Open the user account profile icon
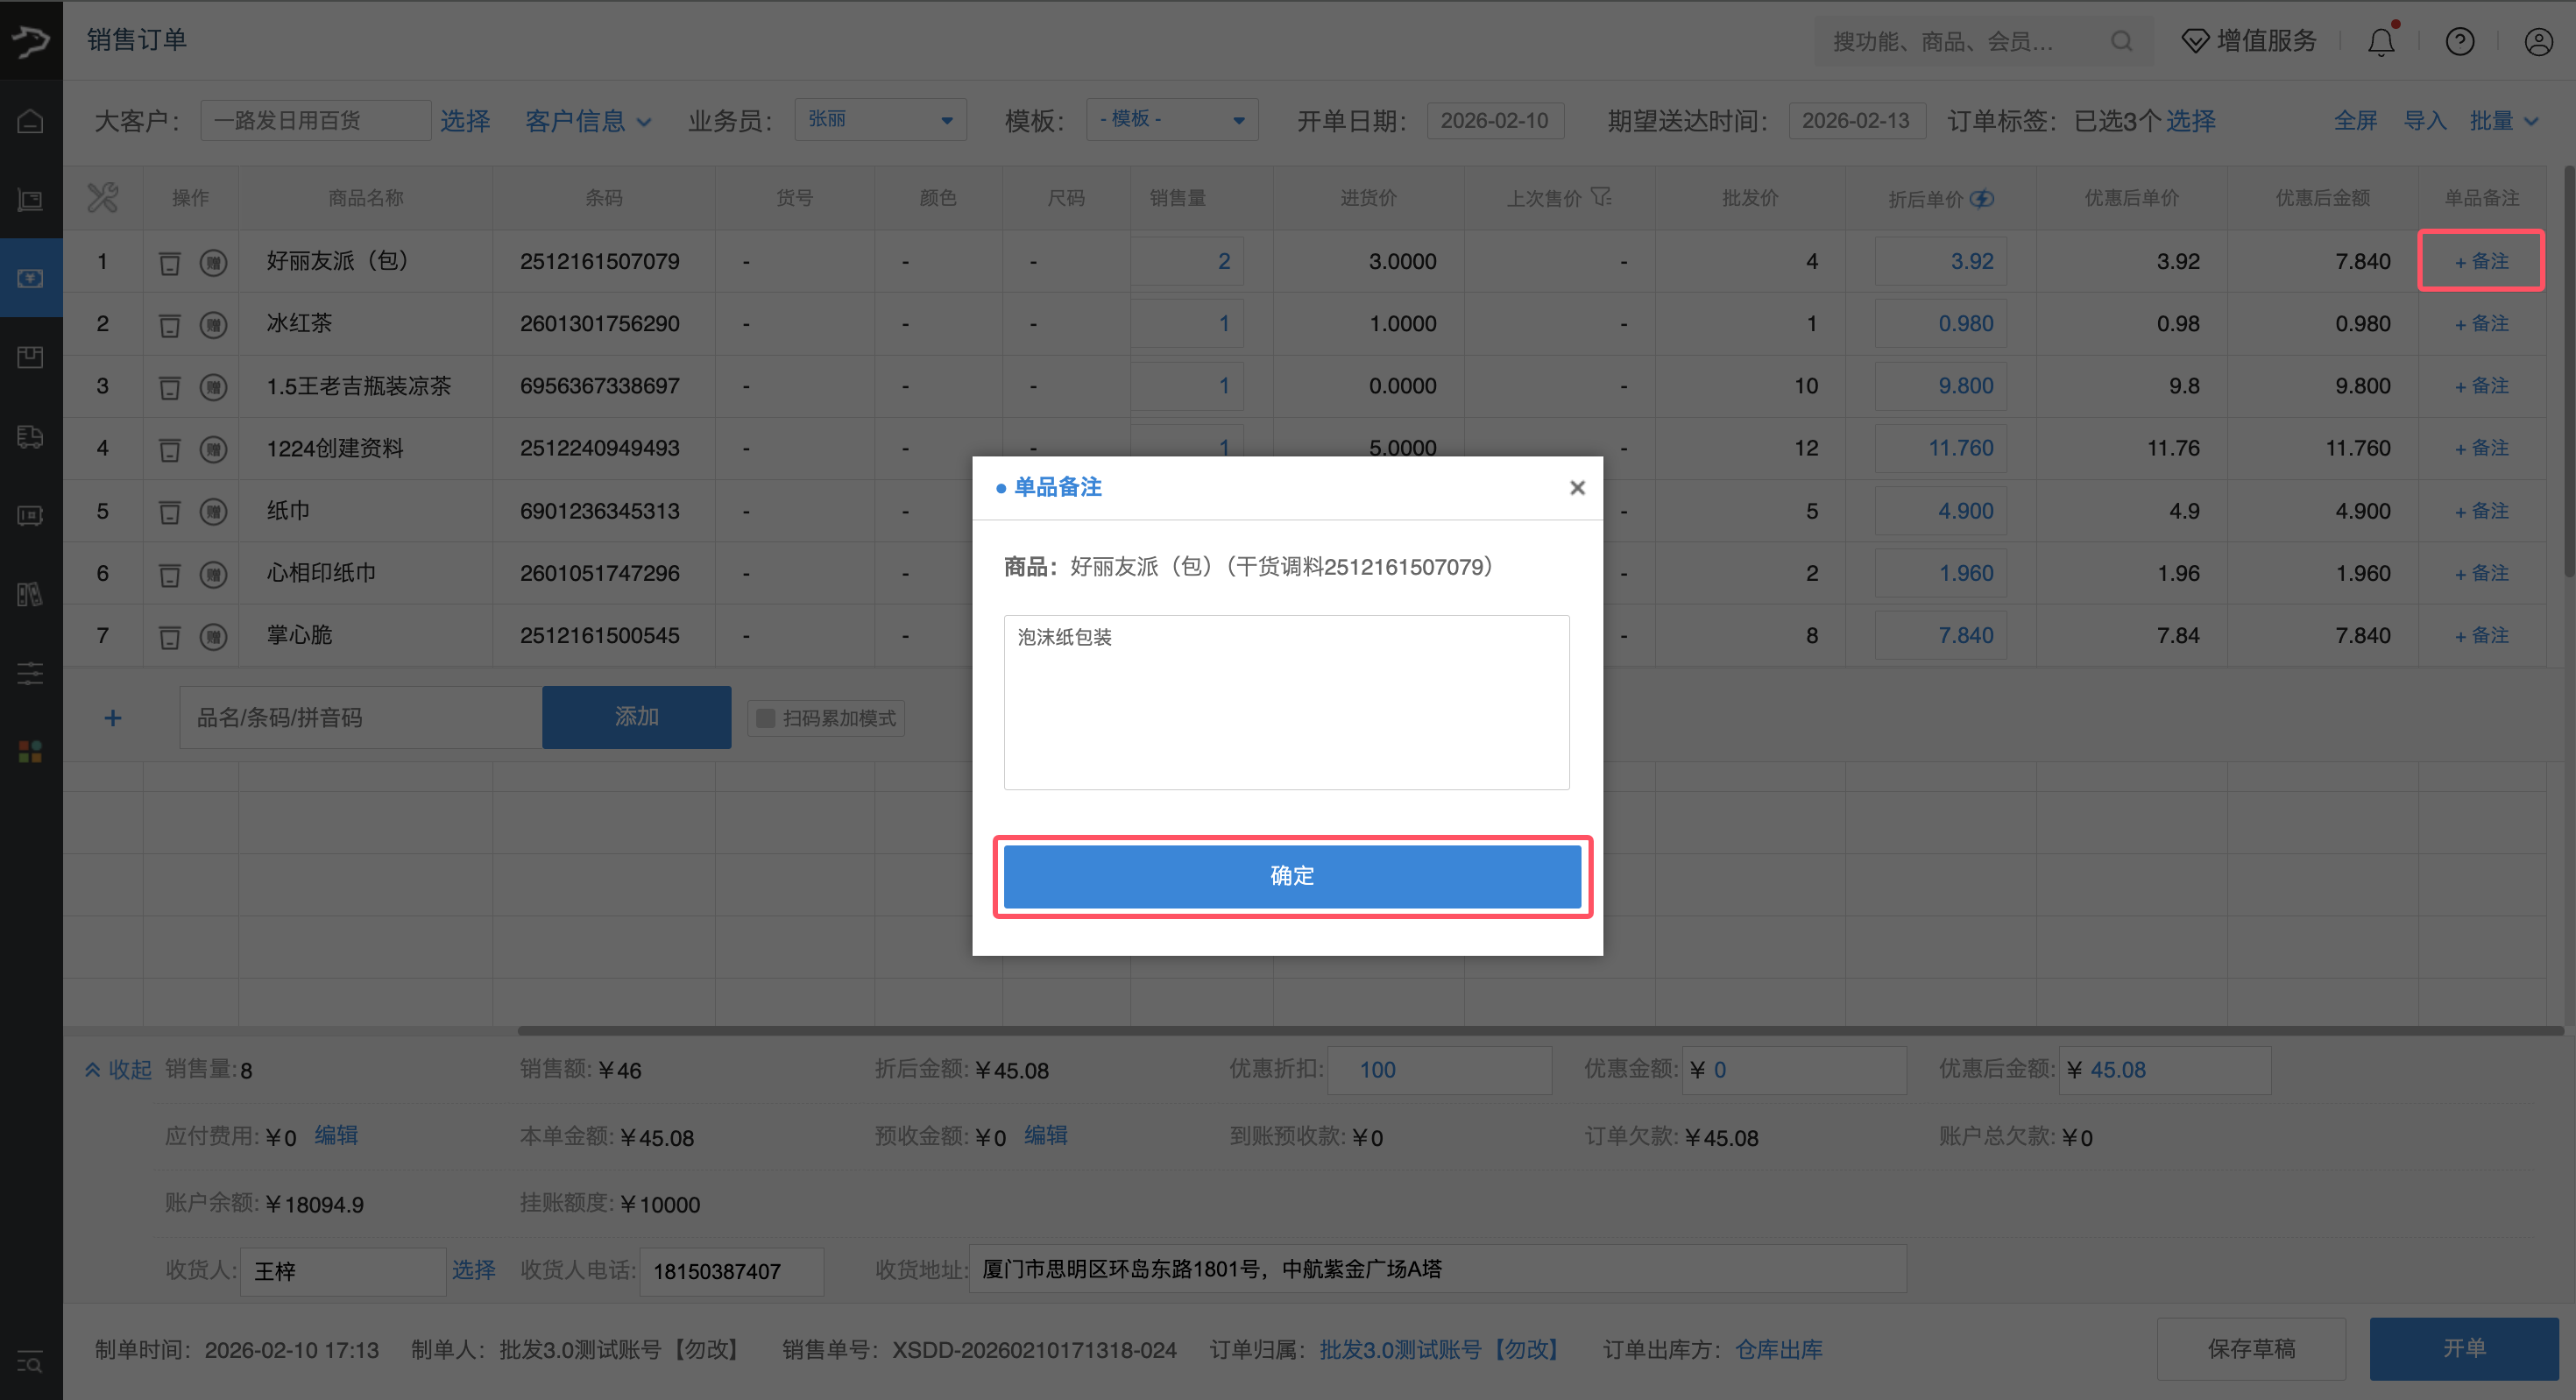 [x=2538, y=41]
